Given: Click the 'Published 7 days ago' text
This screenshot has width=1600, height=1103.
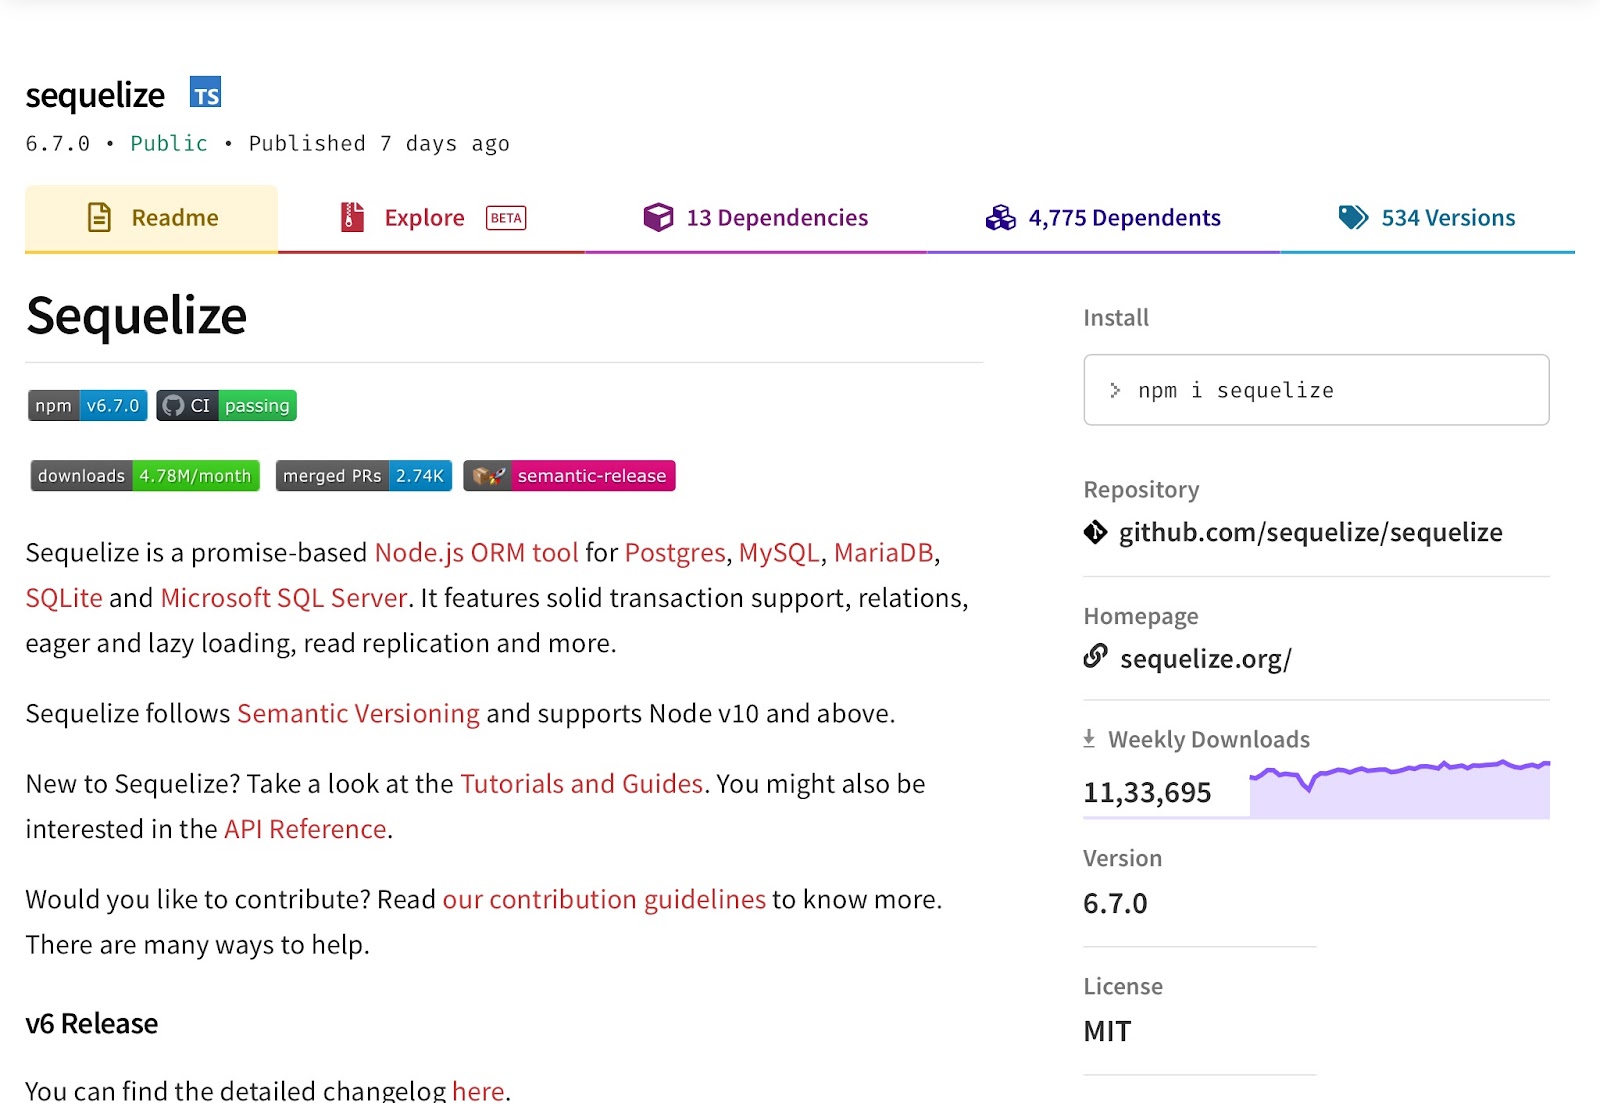Looking at the screenshot, I should (x=379, y=143).
